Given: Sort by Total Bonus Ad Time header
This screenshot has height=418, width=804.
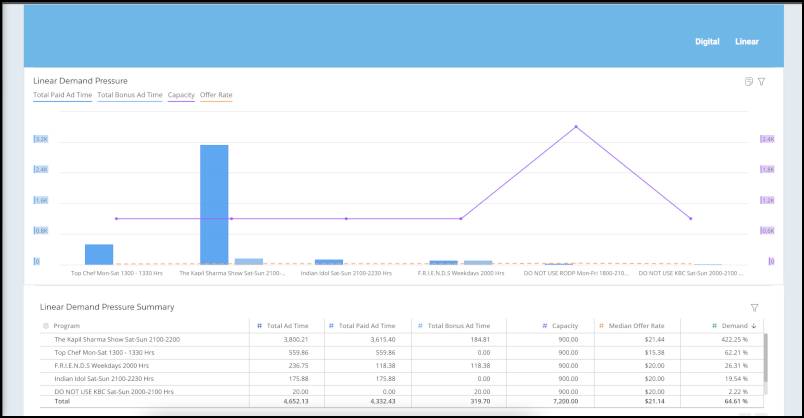Looking at the screenshot, I should coord(458,326).
